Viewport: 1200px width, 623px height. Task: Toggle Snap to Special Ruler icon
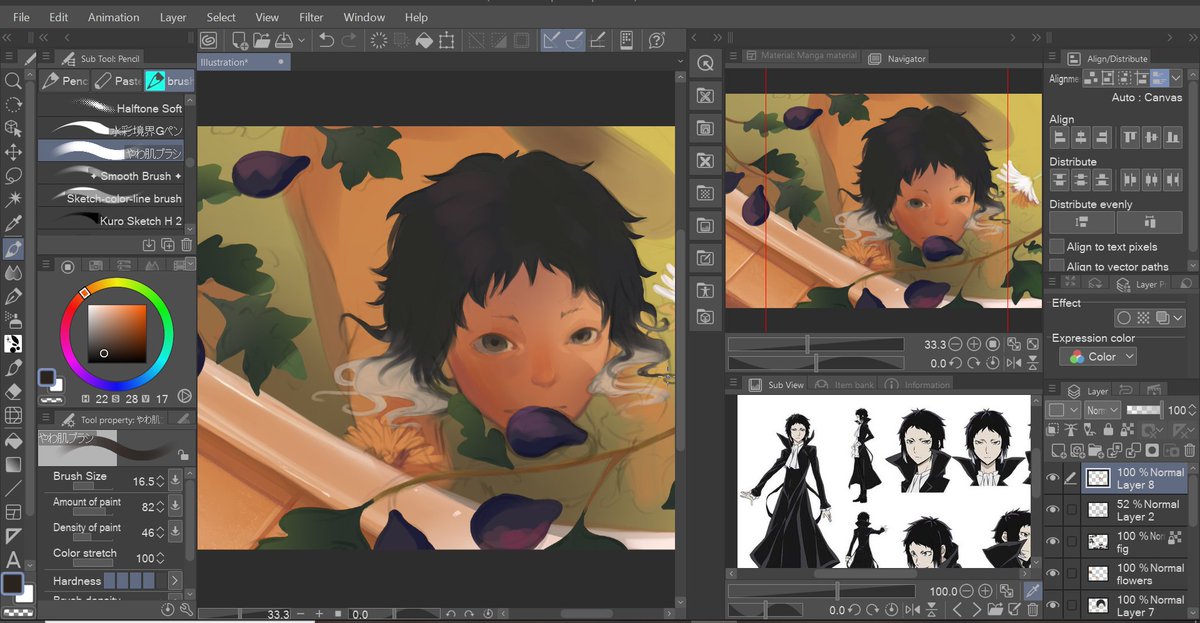(x=574, y=40)
